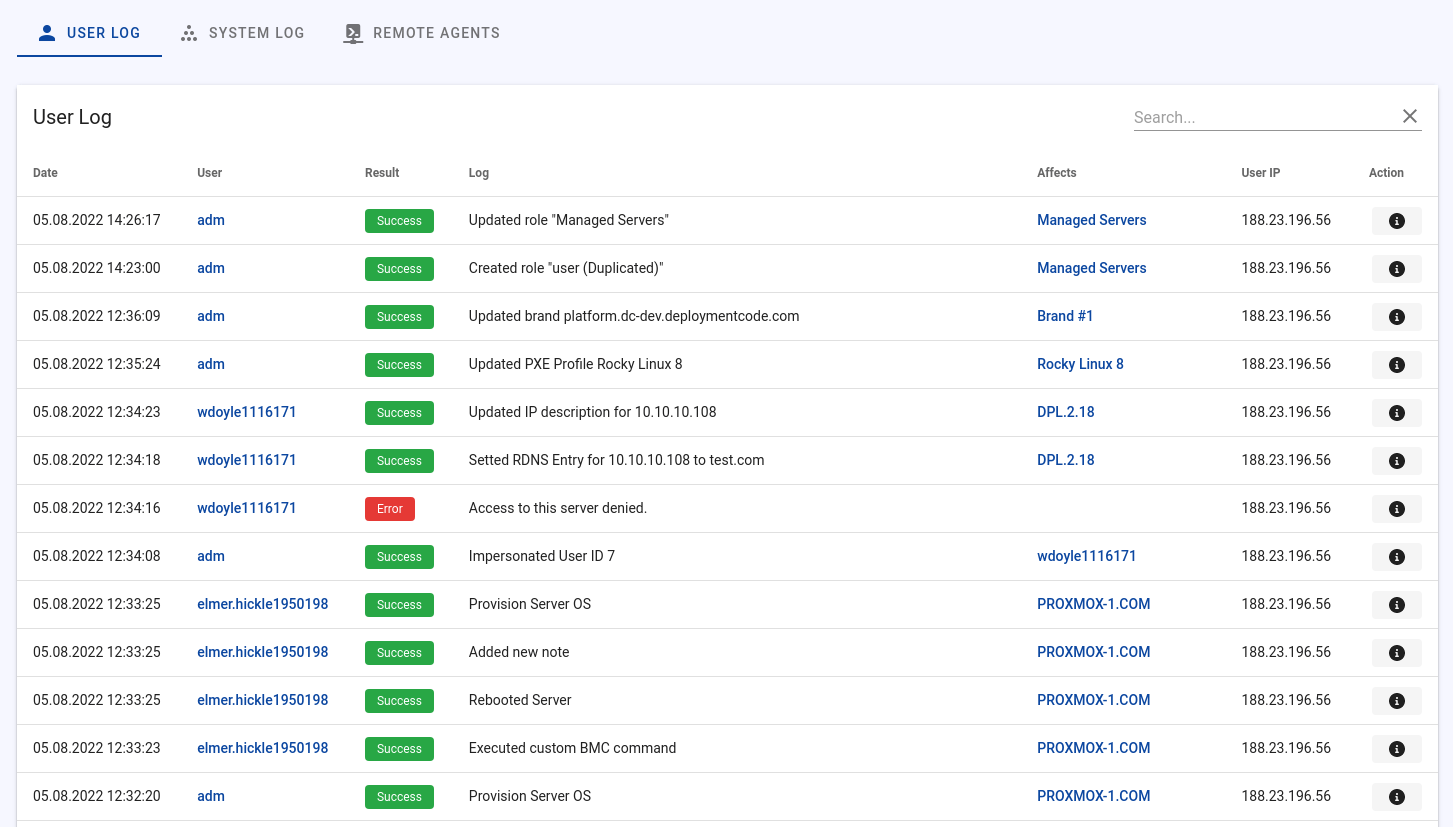
Task: Select the User Log tab
Action: tap(89, 33)
